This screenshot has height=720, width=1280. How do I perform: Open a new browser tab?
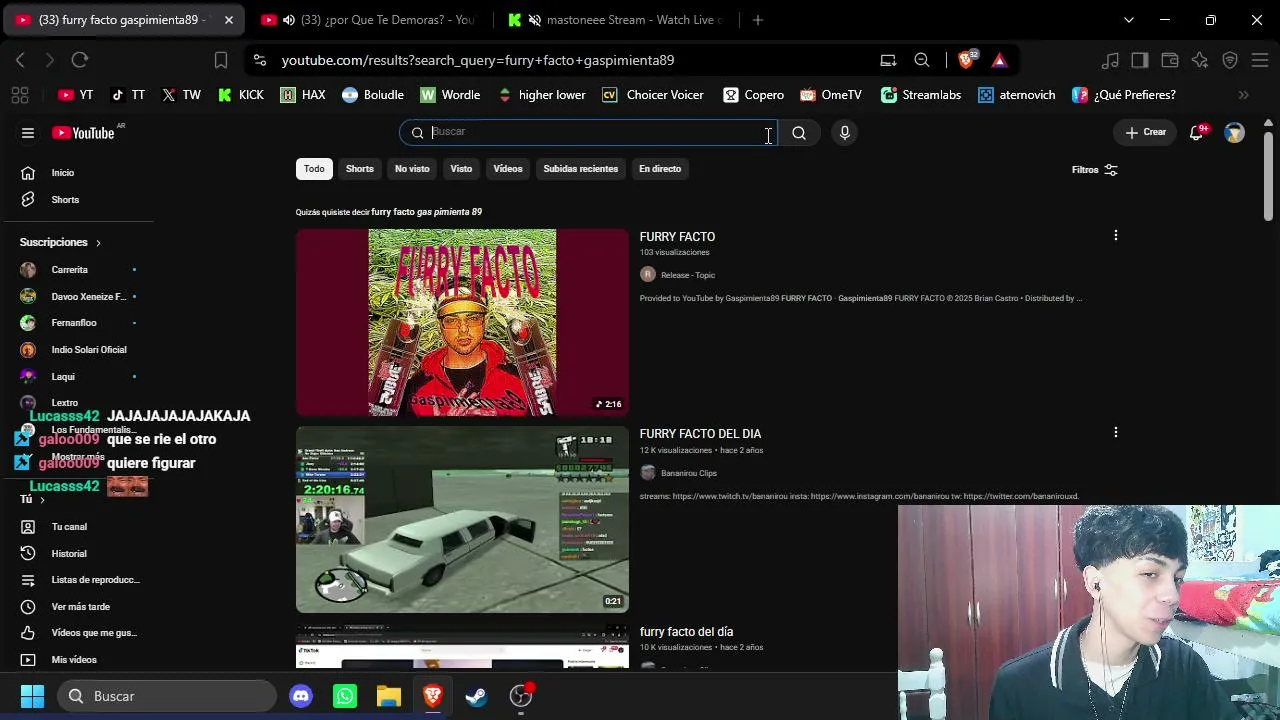pos(758,20)
